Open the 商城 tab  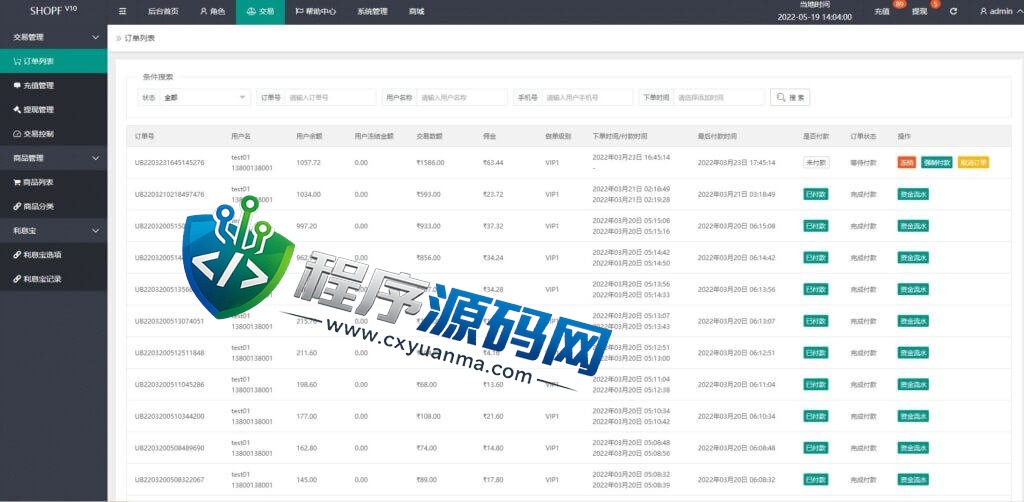416,11
